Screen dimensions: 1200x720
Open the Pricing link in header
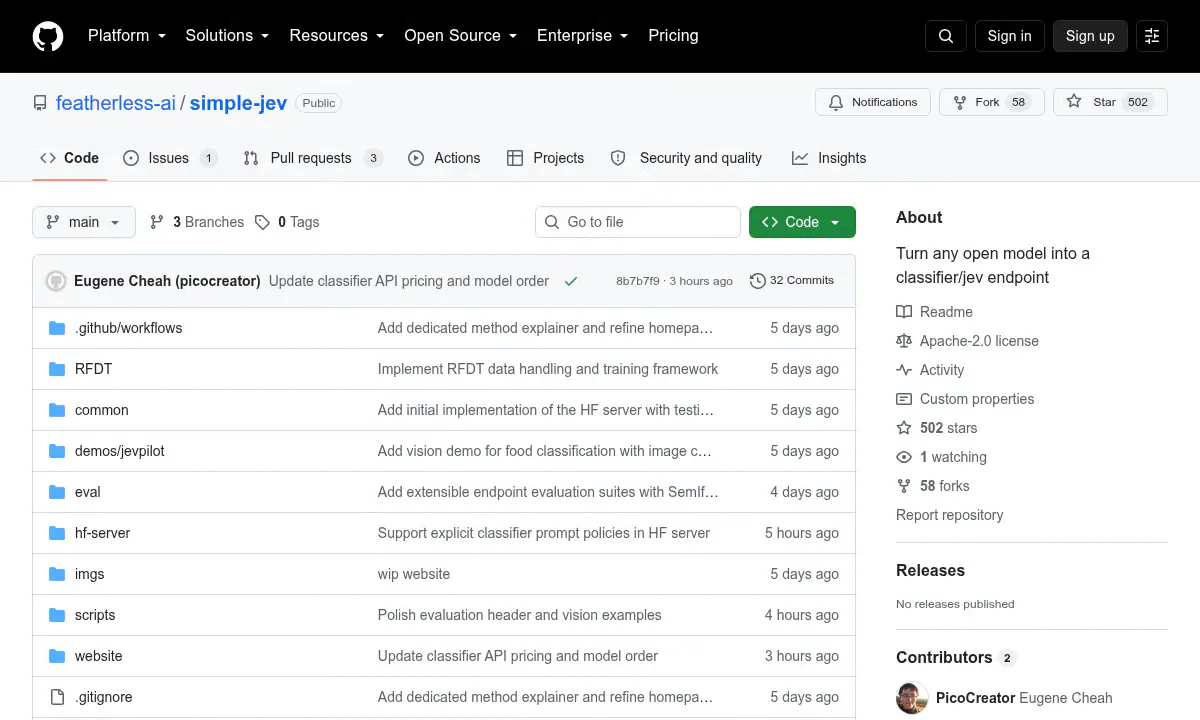click(673, 36)
